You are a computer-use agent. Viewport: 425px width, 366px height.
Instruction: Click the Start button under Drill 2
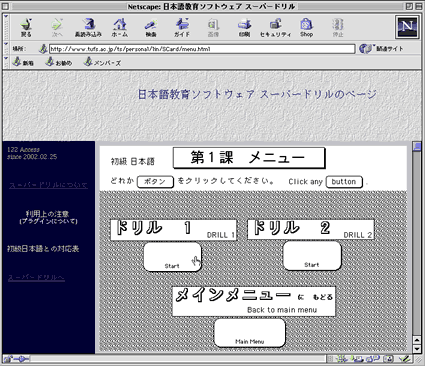coord(312,256)
